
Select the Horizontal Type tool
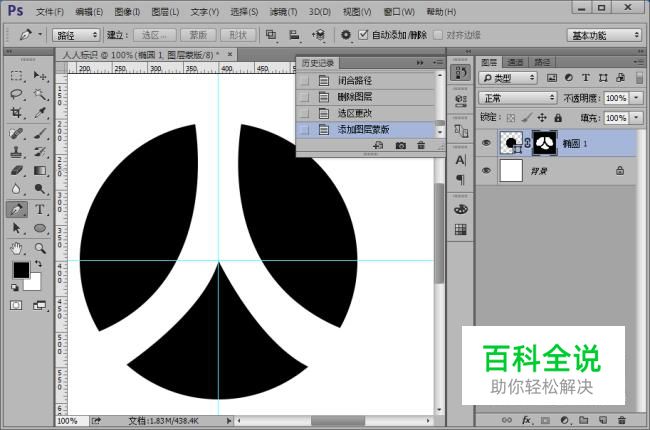40,209
